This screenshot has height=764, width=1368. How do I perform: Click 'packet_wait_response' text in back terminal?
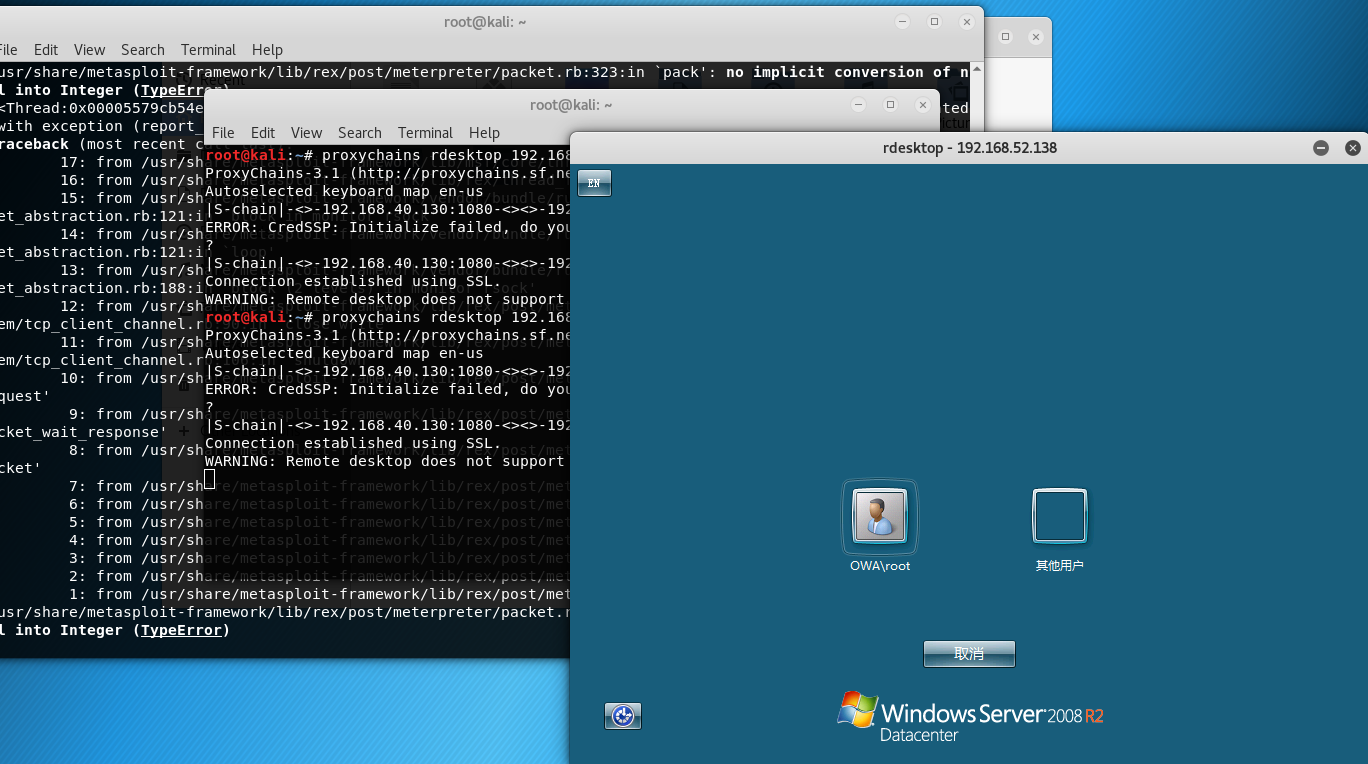pos(82,432)
